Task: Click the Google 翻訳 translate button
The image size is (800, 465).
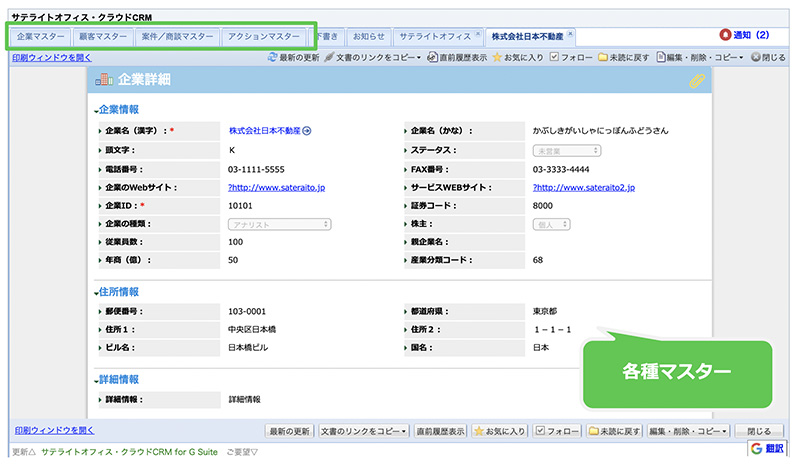Action: click(x=767, y=448)
